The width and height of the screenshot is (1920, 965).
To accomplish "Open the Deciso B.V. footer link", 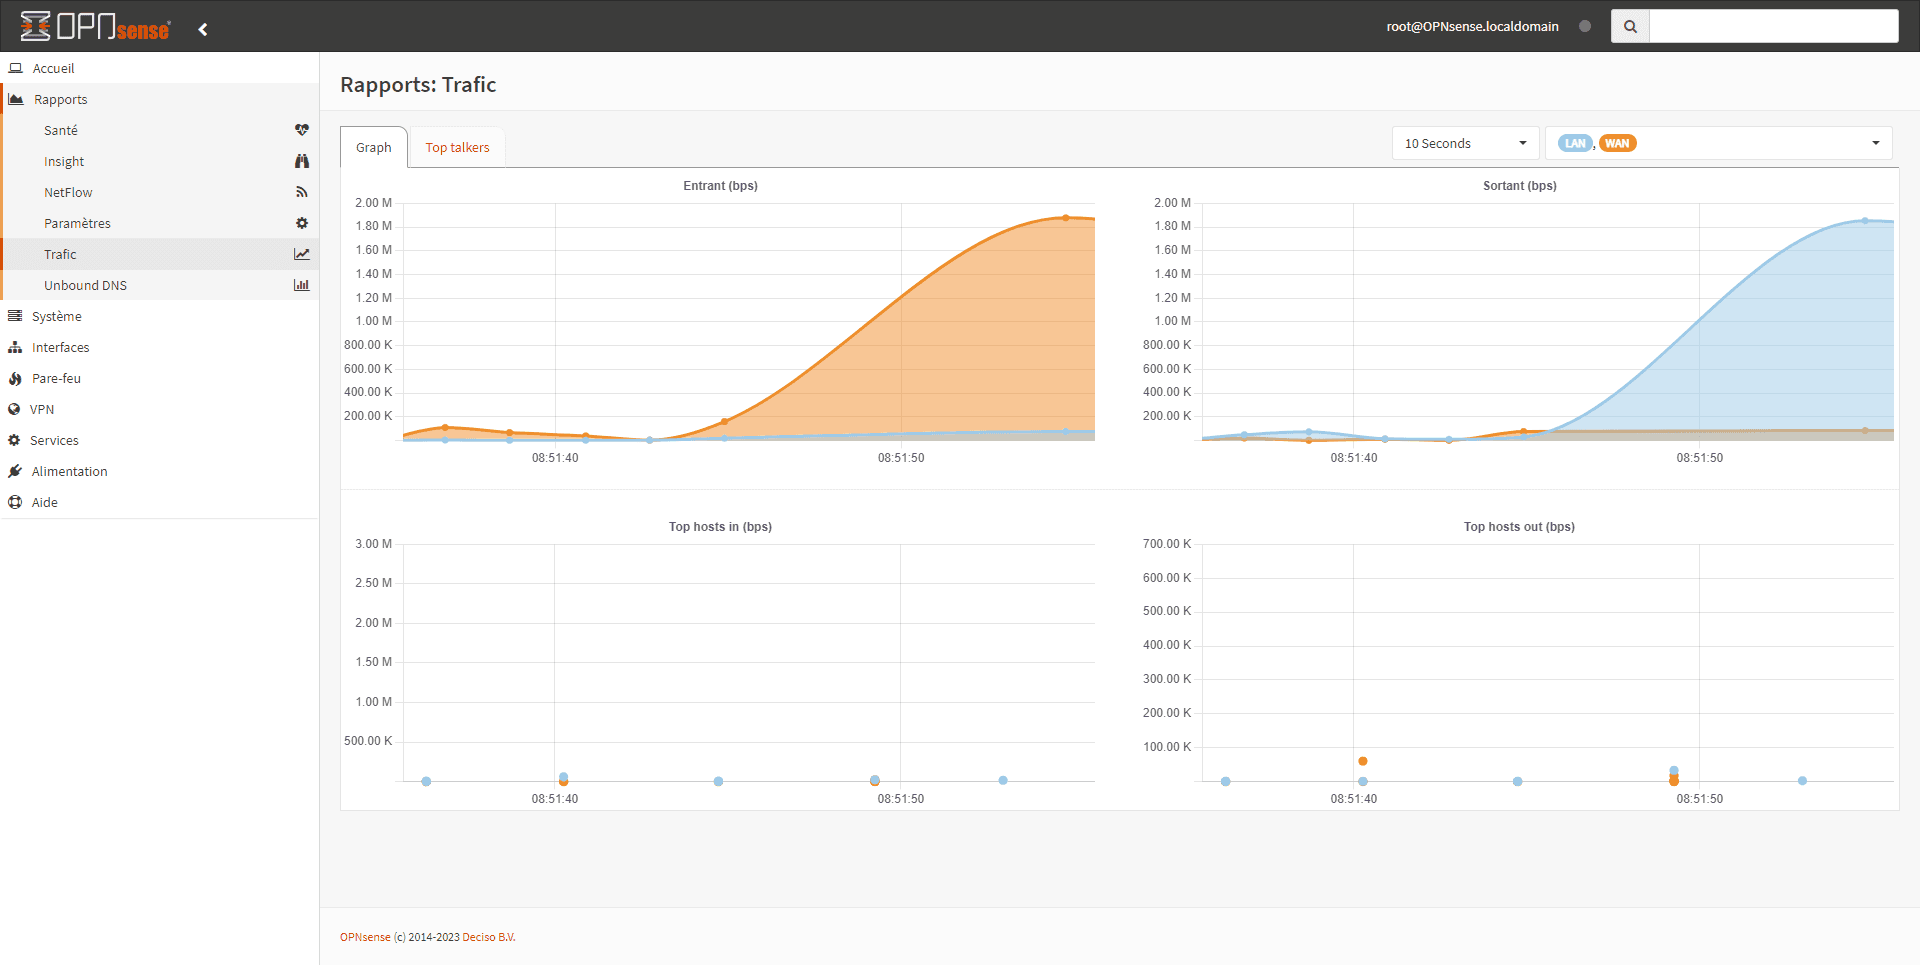I will [x=488, y=937].
